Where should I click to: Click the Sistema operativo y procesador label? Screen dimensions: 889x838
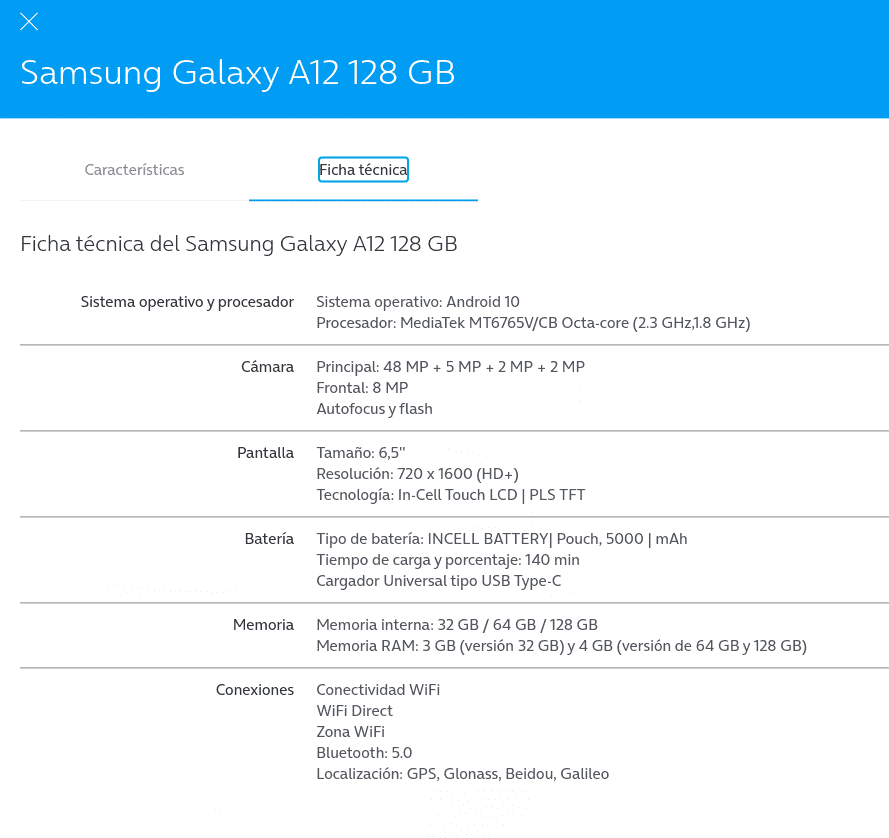tap(187, 302)
